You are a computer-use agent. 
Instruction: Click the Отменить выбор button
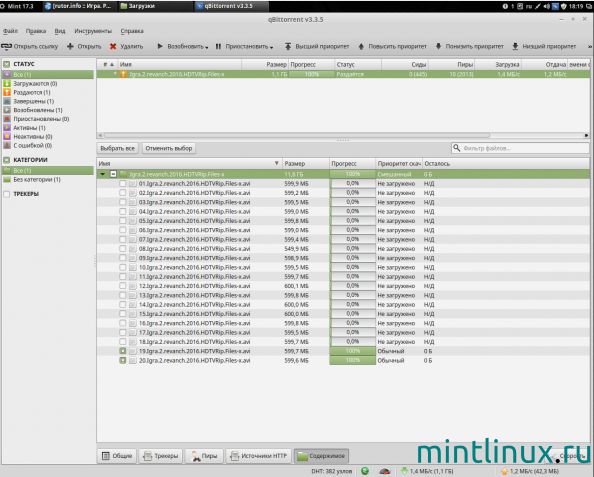coord(169,148)
